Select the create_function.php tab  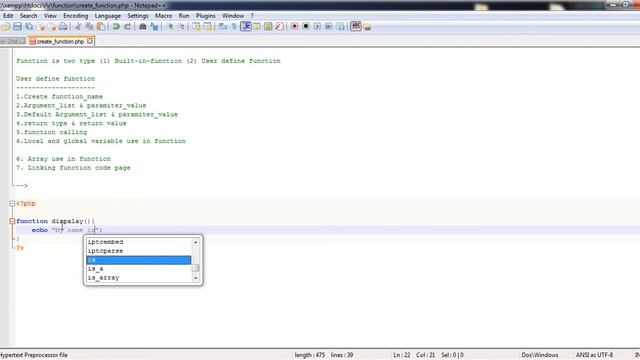pos(60,41)
